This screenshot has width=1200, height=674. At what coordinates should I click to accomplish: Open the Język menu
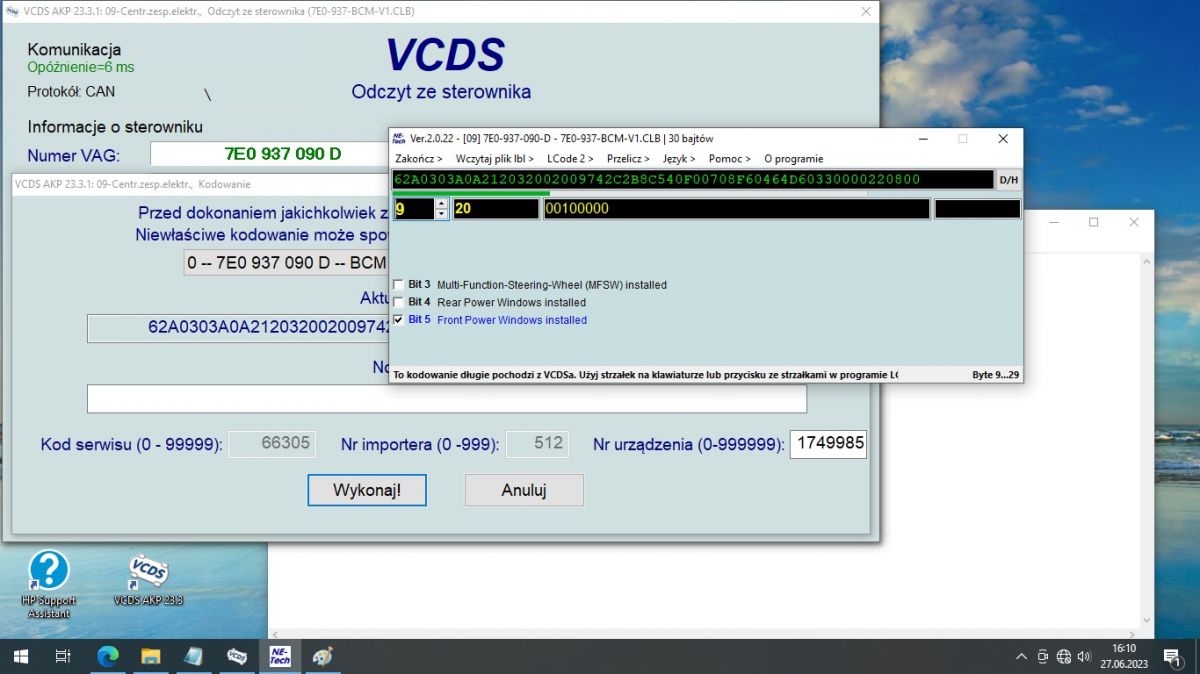coord(679,159)
